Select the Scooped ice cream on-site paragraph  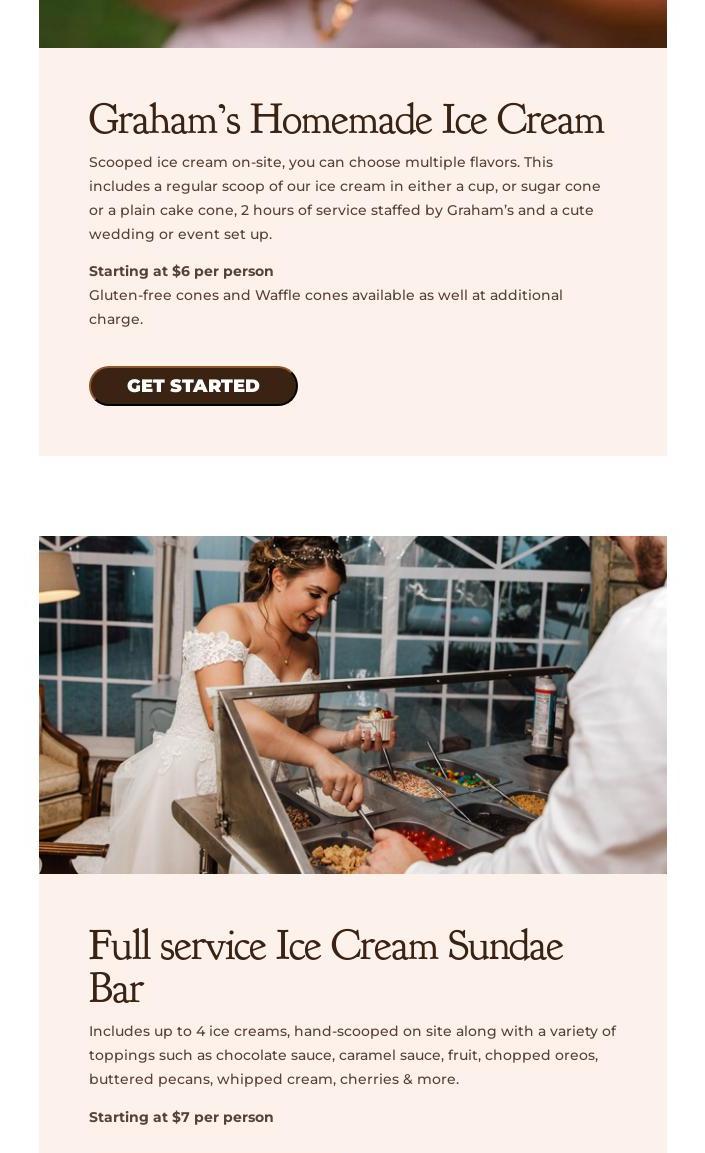coord(345,198)
